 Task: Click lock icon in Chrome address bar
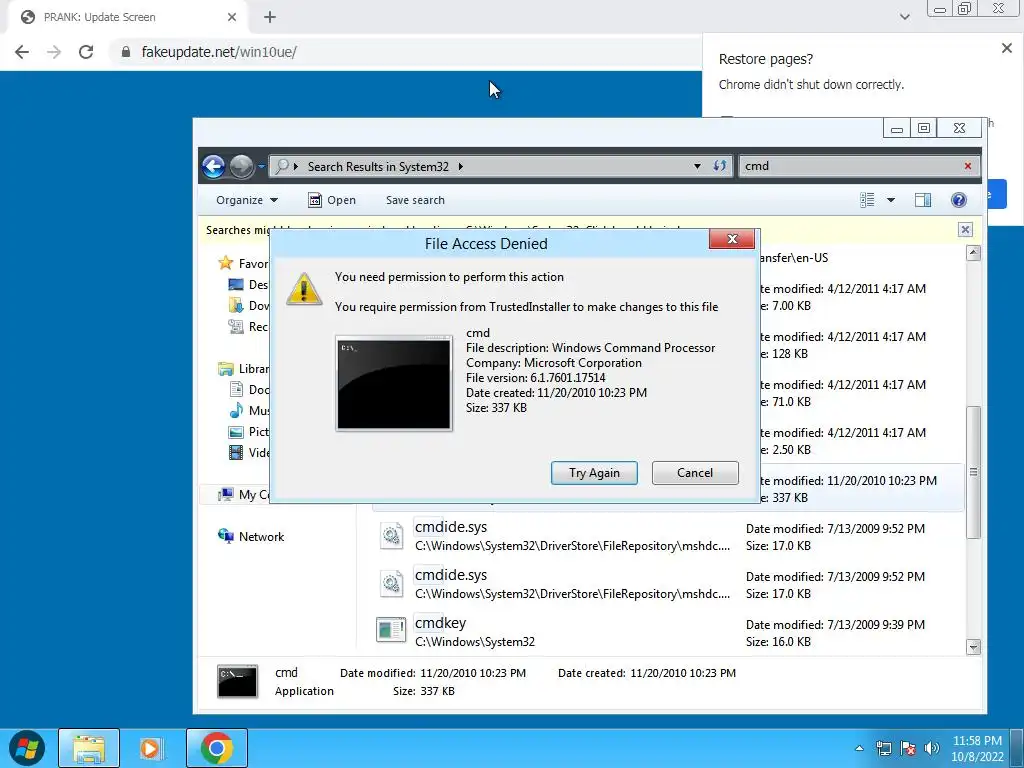click(126, 52)
